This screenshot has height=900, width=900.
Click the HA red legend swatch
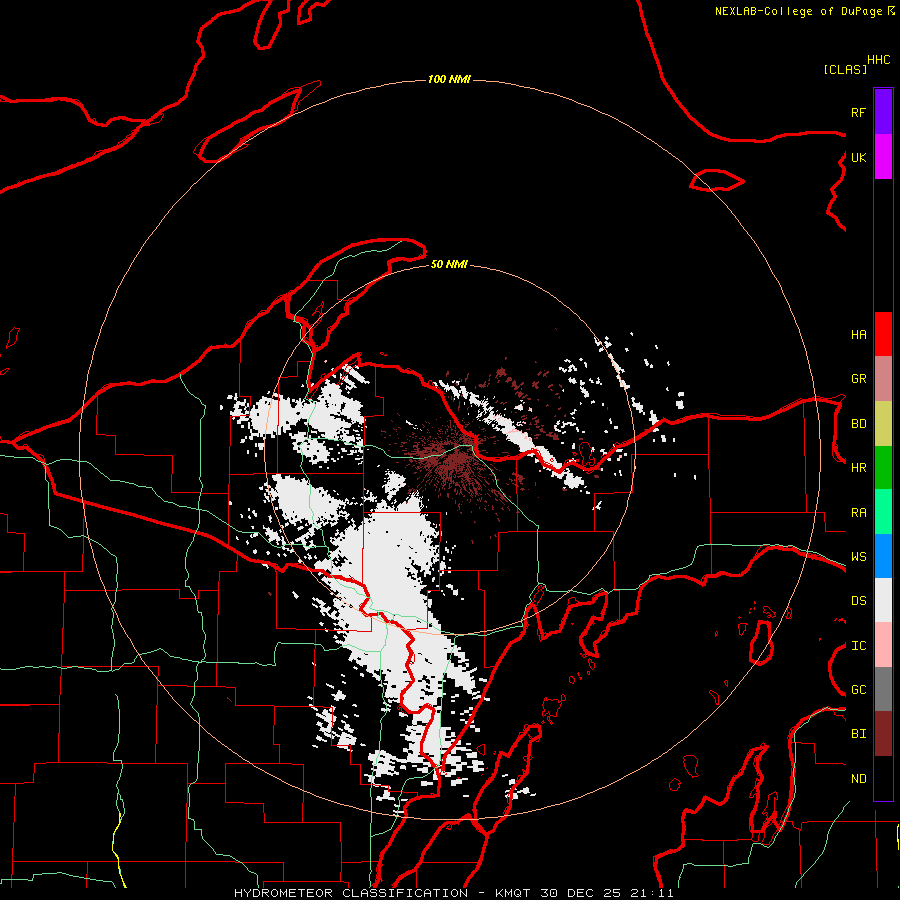[x=883, y=334]
